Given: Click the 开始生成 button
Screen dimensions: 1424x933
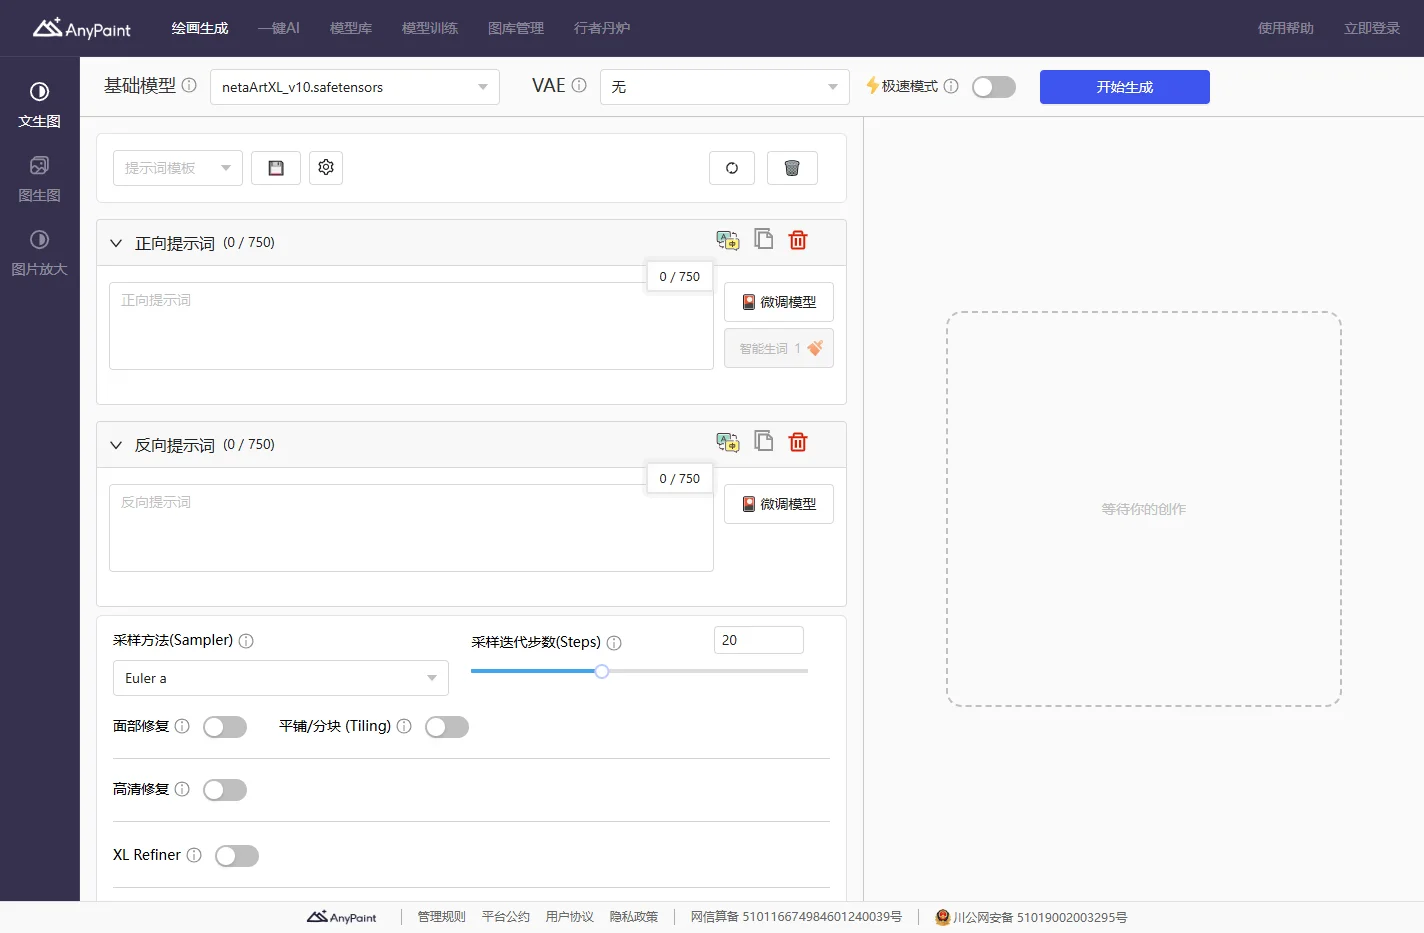Looking at the screenshot, I should click(1125, 87).
